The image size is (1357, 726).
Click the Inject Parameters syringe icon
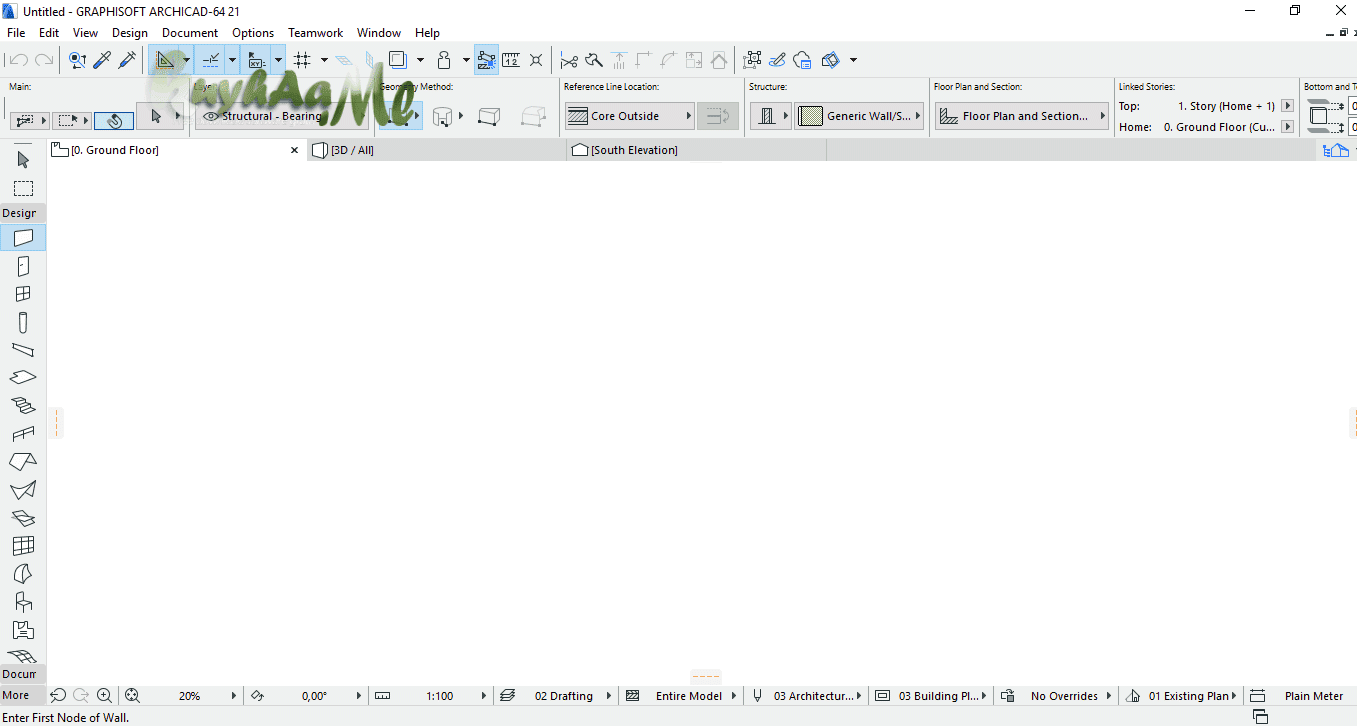tap(127, 60)
